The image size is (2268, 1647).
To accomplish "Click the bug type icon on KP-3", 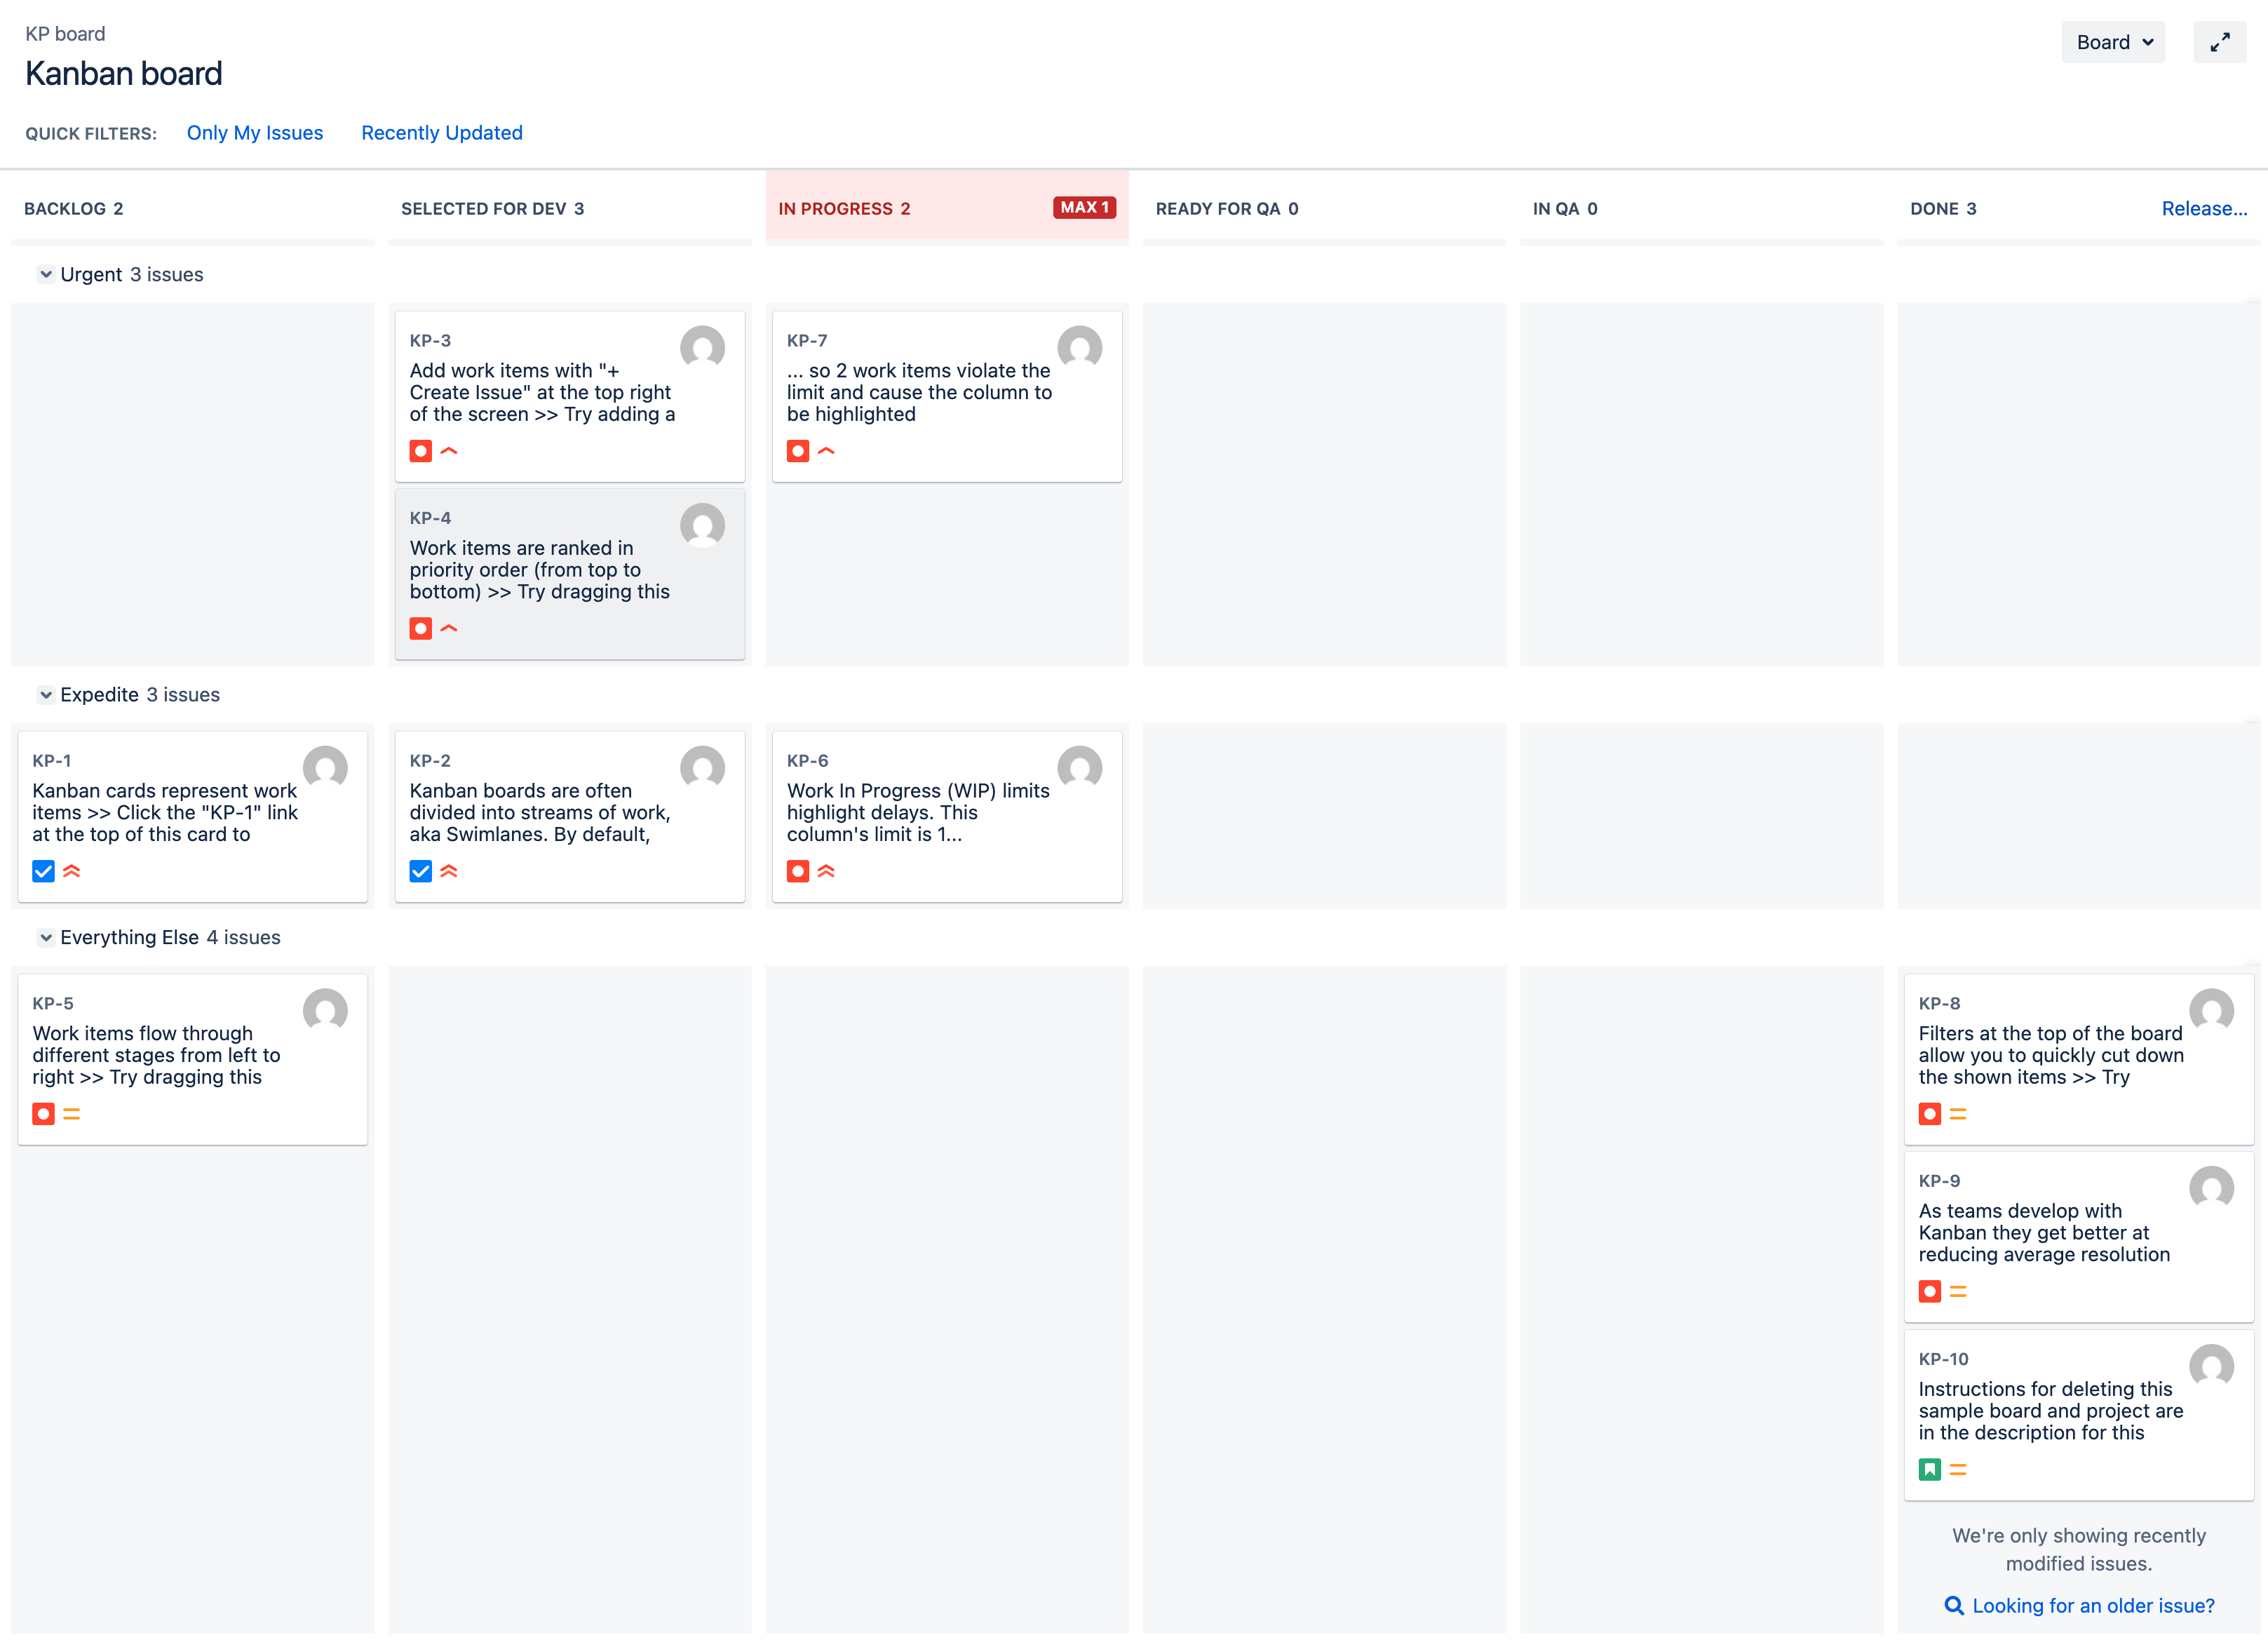I will [x=420, y=451].
